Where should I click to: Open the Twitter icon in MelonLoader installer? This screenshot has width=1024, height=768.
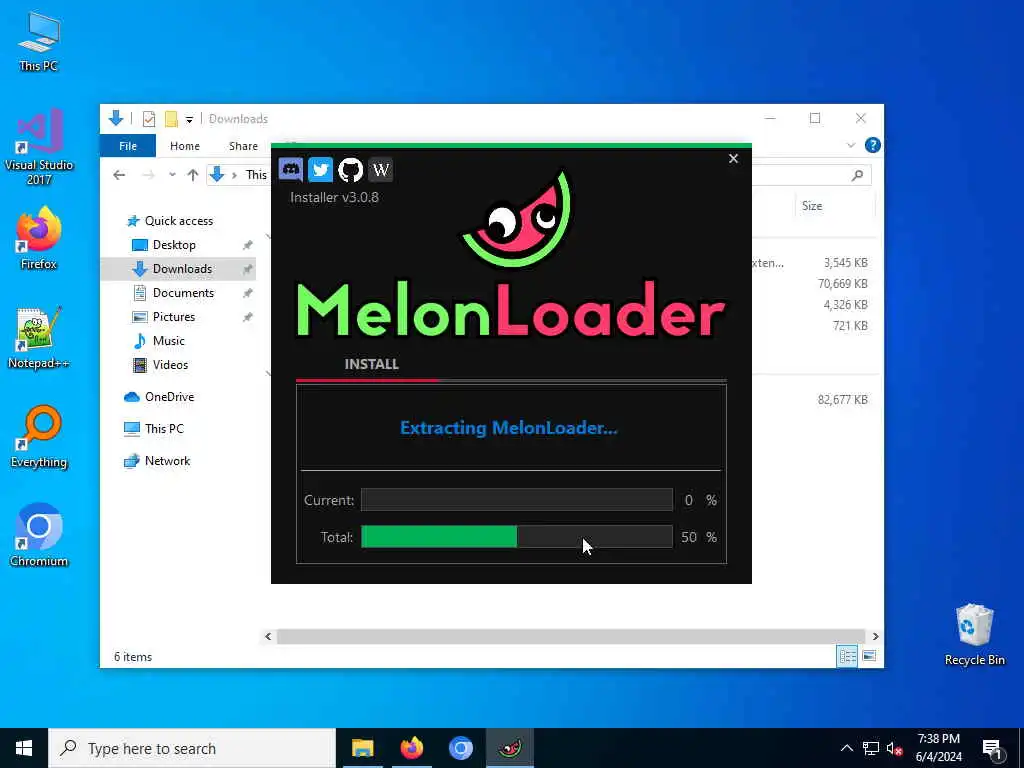pos(320,170)
